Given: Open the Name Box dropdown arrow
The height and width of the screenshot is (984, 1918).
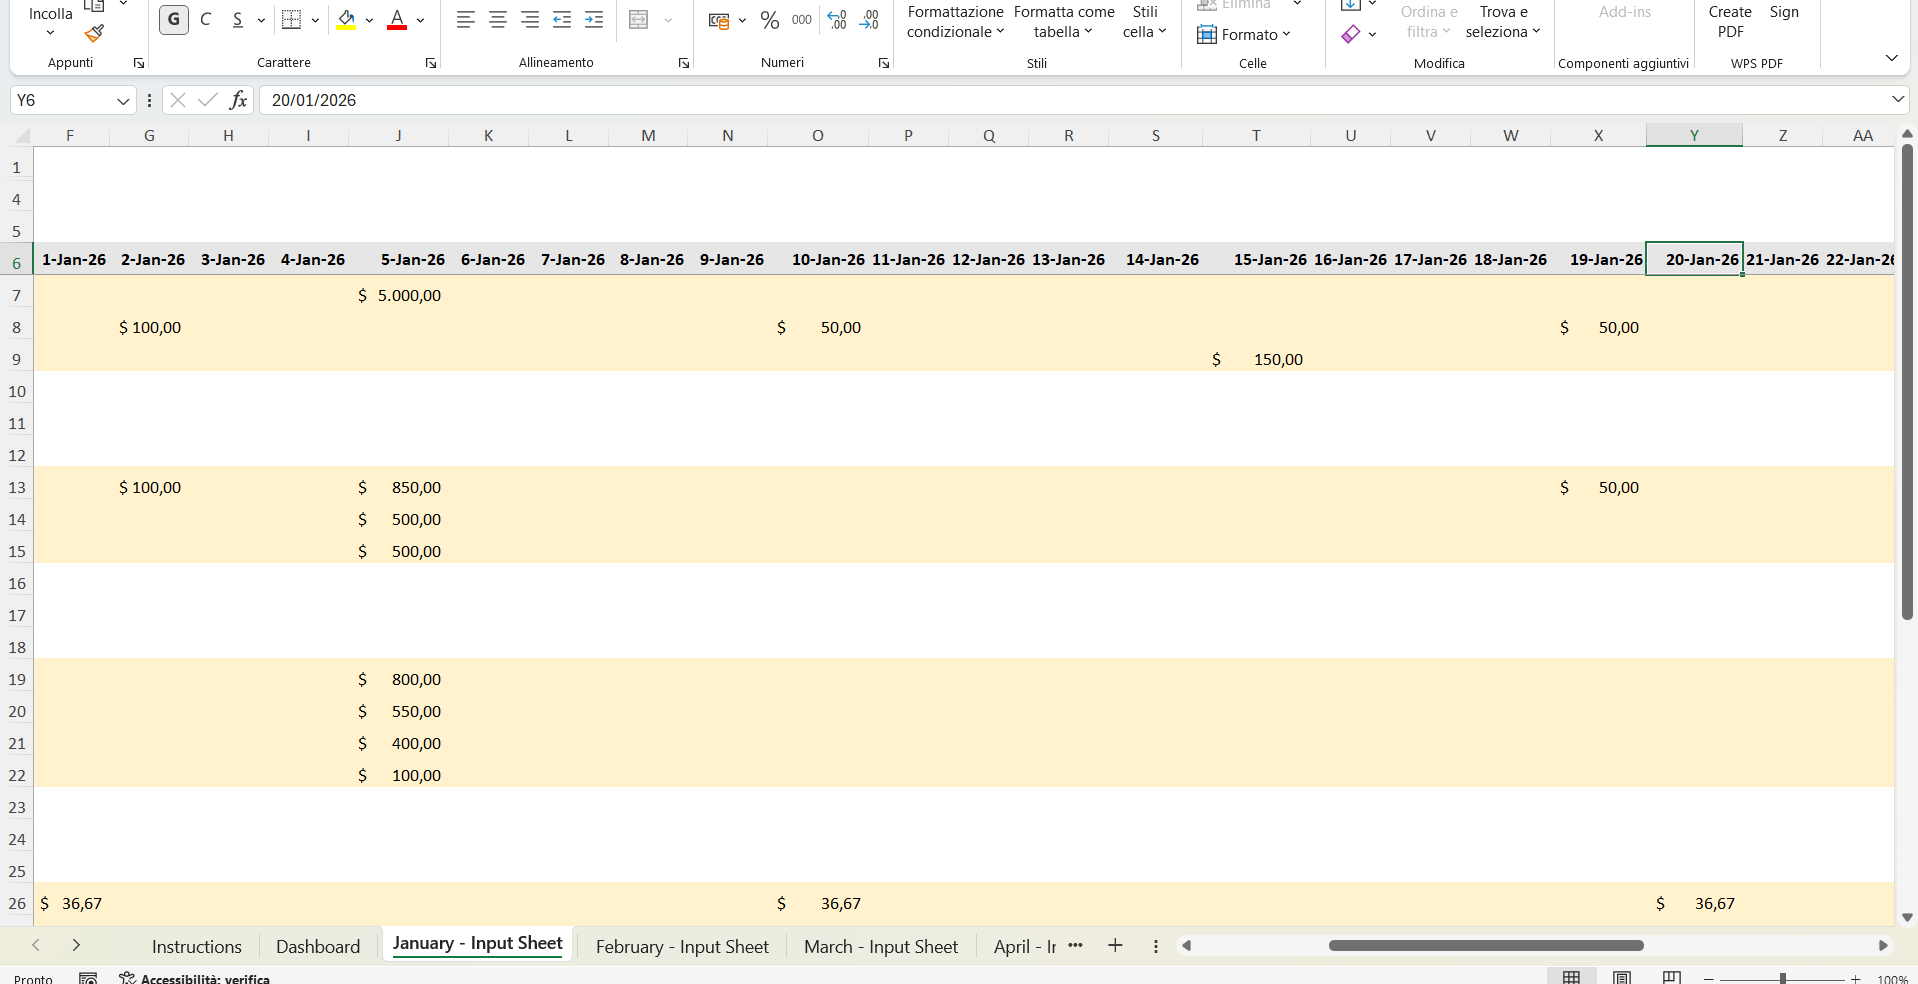Looking at the screenshot, I should (x=123, y=101).
